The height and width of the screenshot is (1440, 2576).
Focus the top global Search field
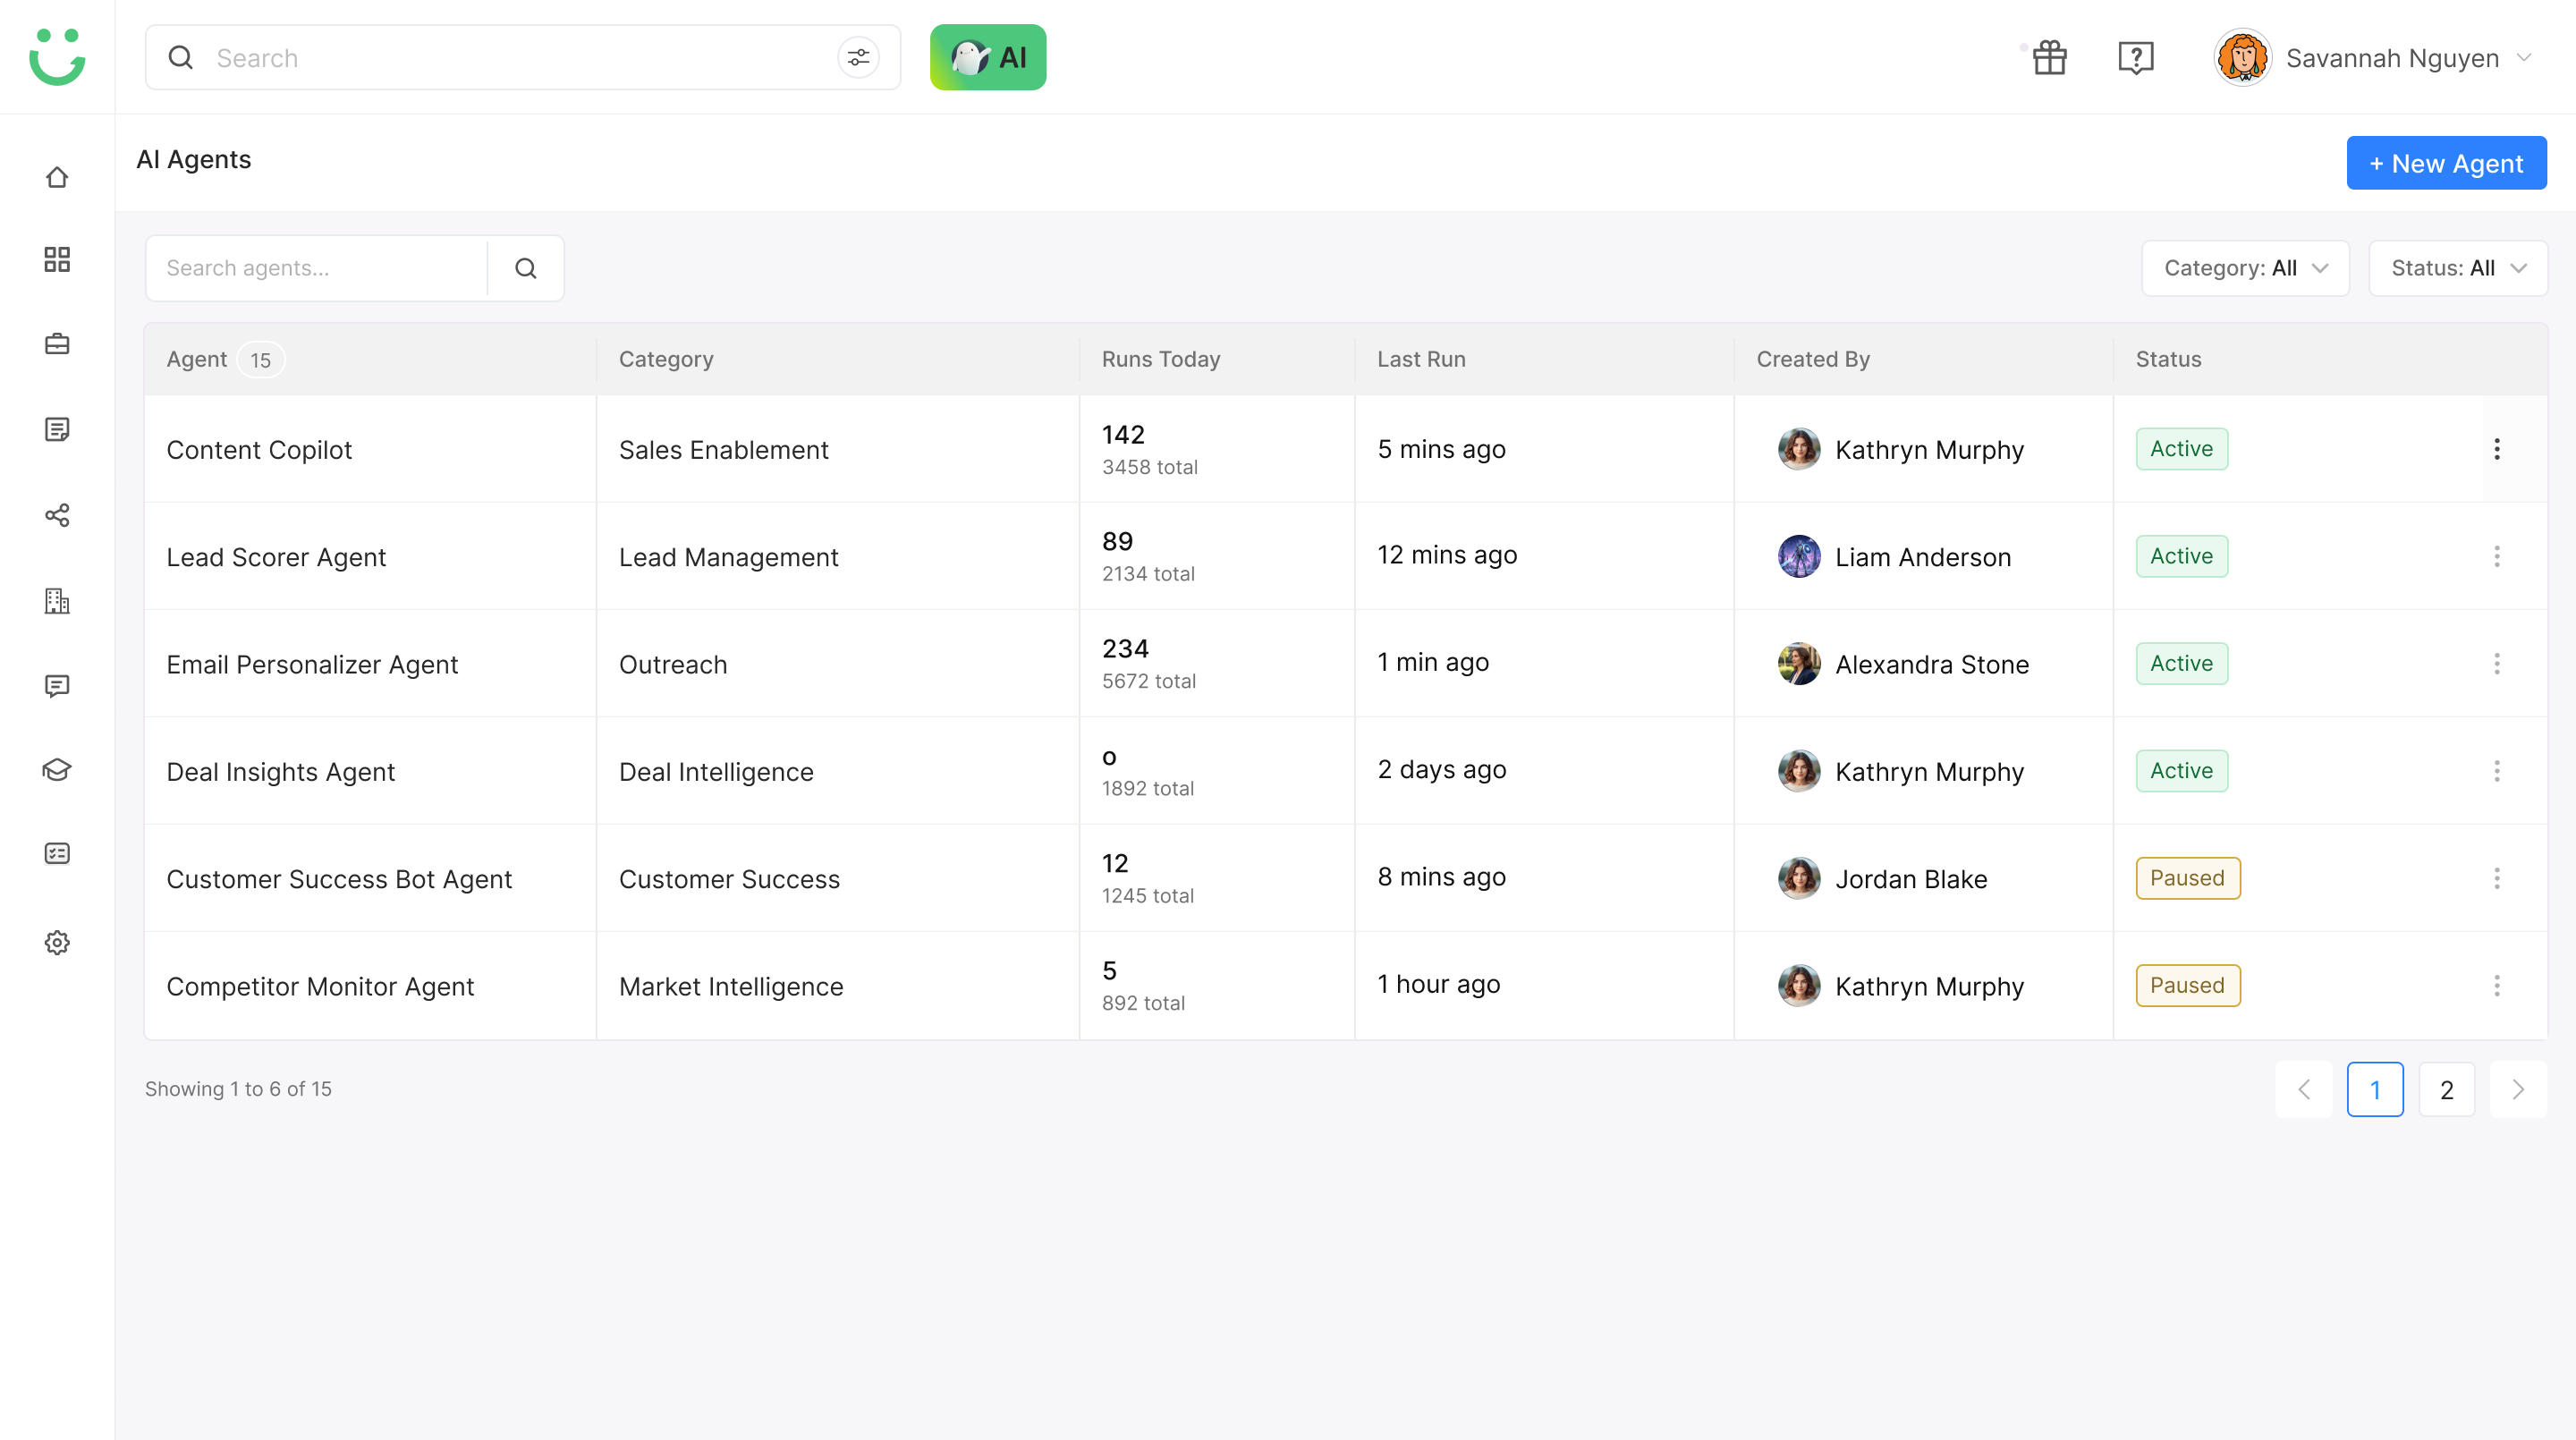tap(523, 57)
